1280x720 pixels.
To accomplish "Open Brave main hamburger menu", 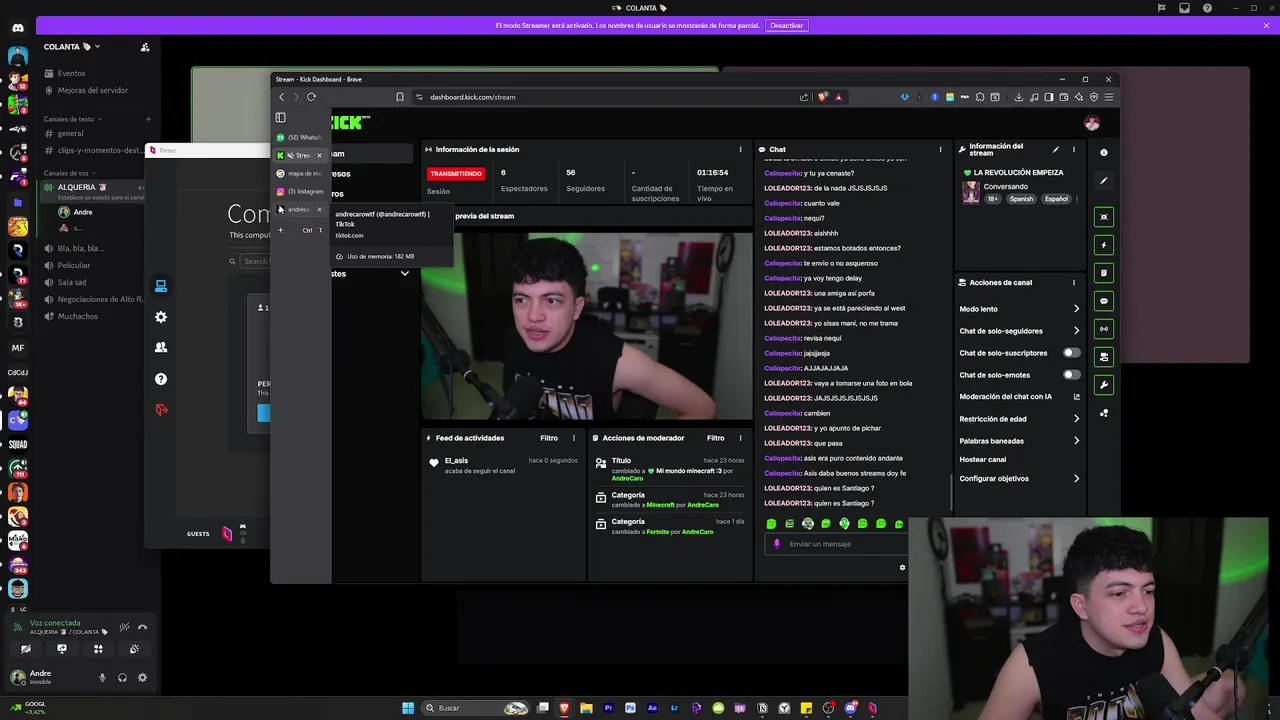I will point(1109,97).
